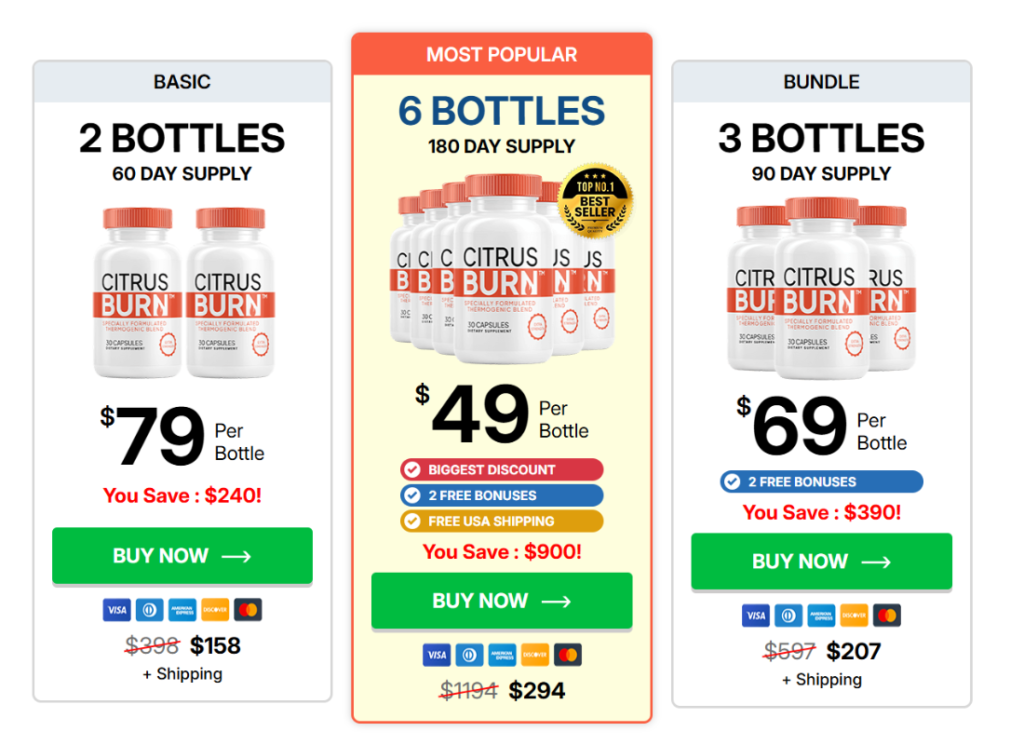Click the American Express icon under 6 Bottles

point(502,655)
